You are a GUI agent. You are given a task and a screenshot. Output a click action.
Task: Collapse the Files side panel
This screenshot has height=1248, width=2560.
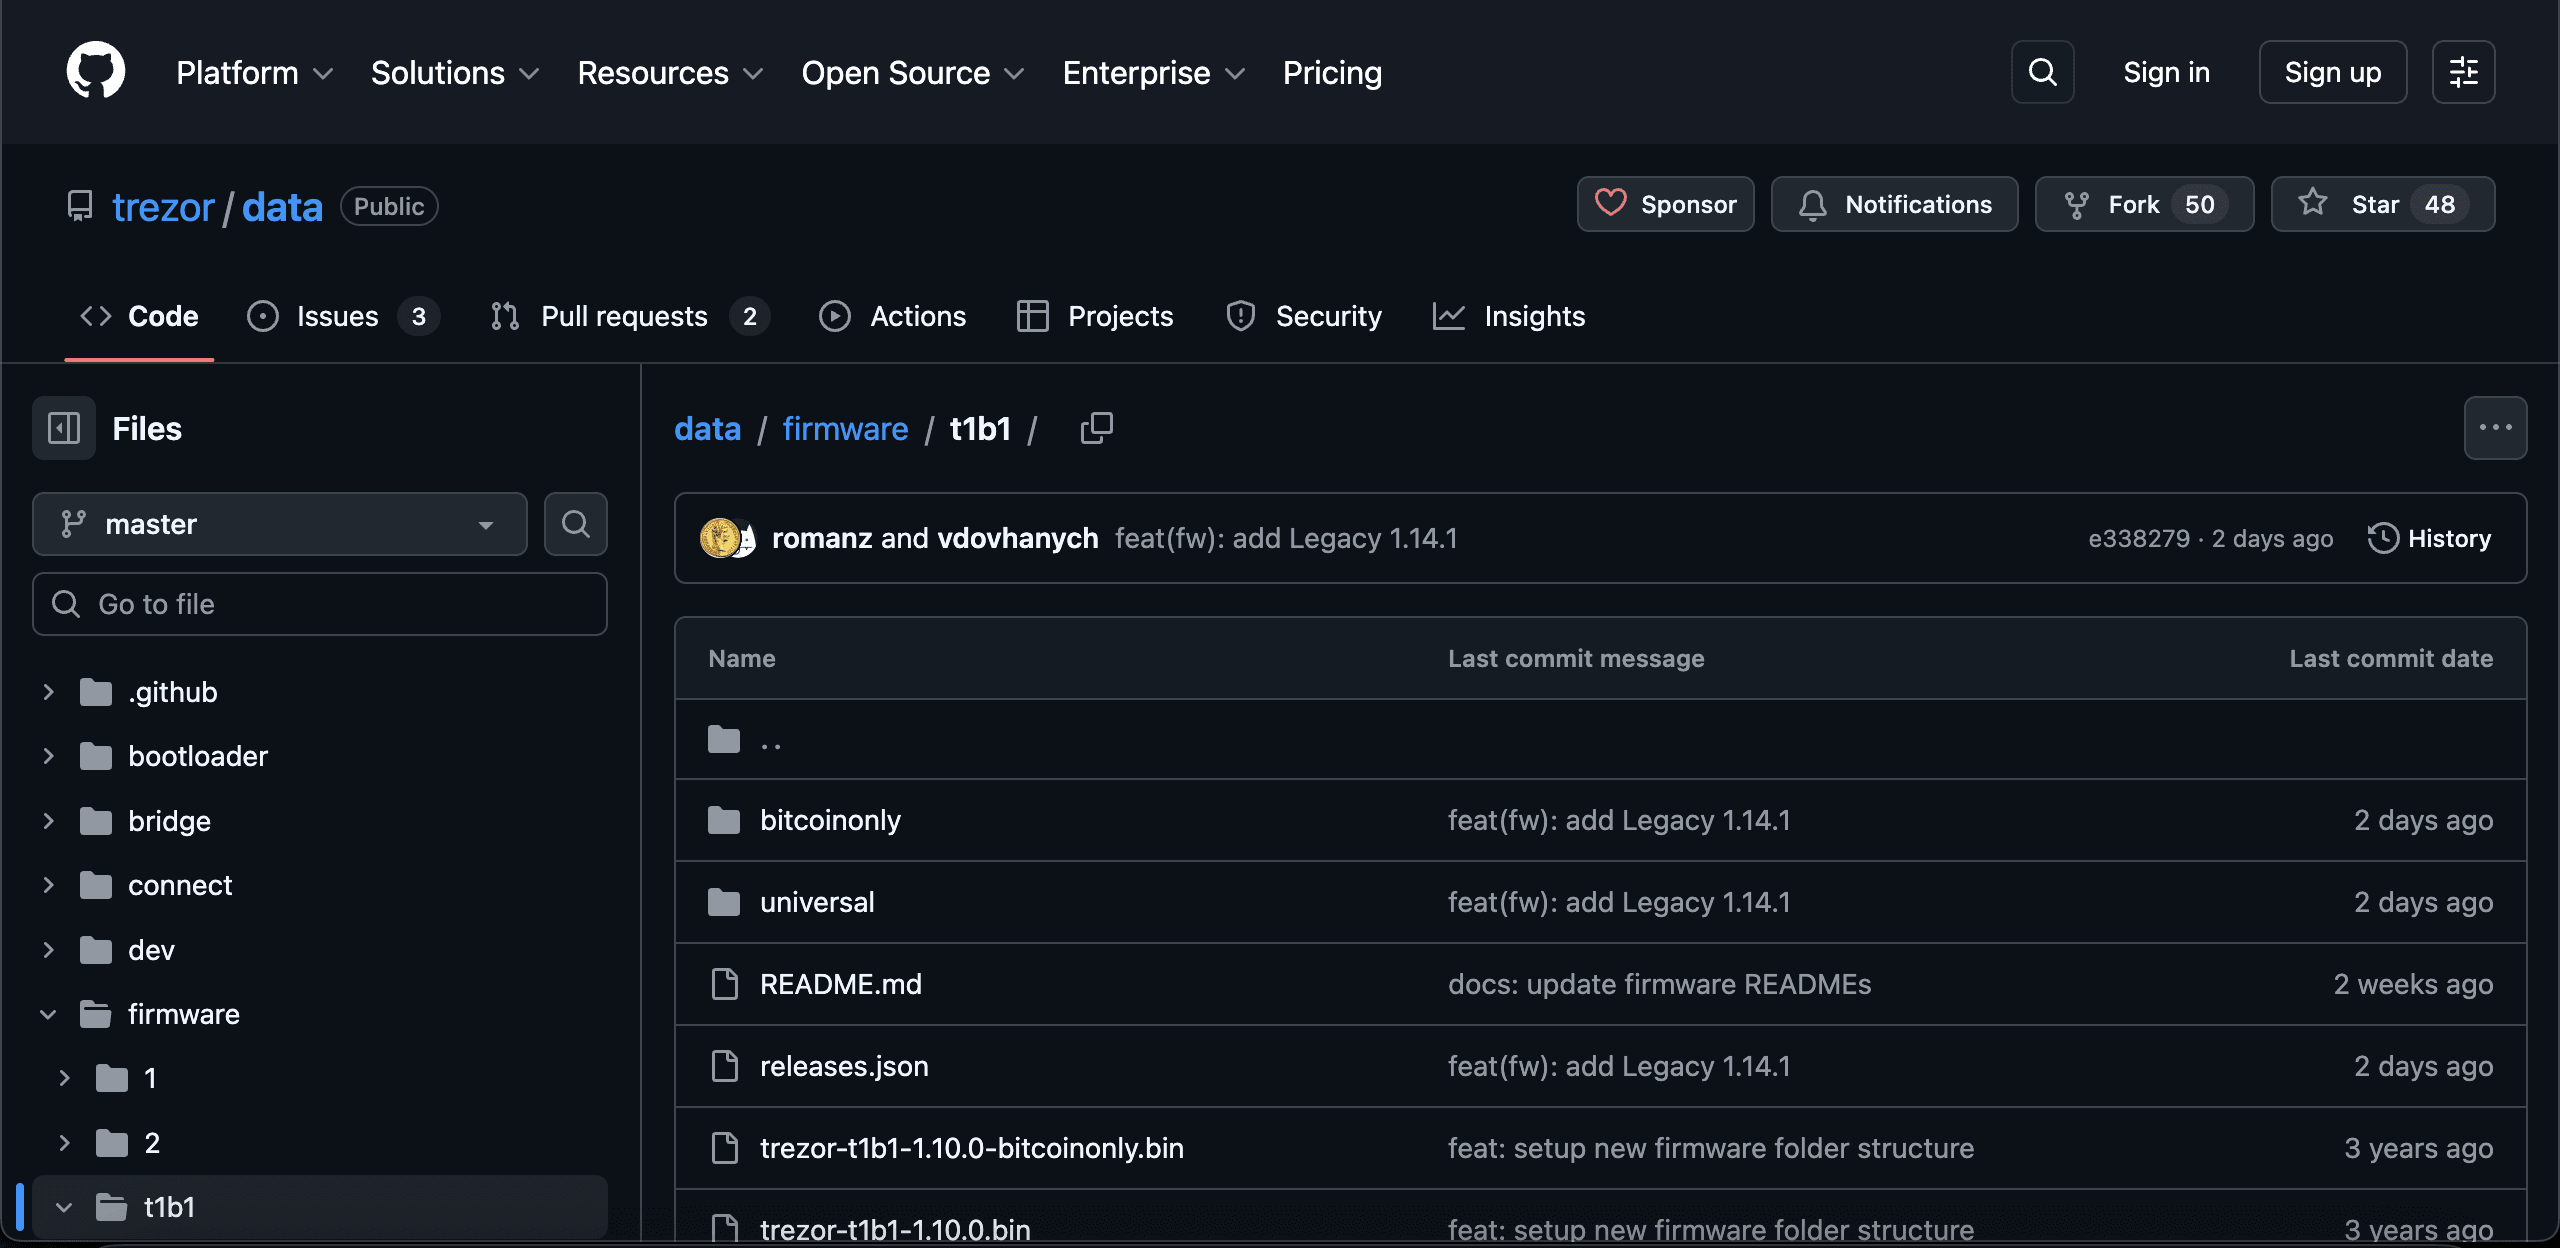pos(63,427)
